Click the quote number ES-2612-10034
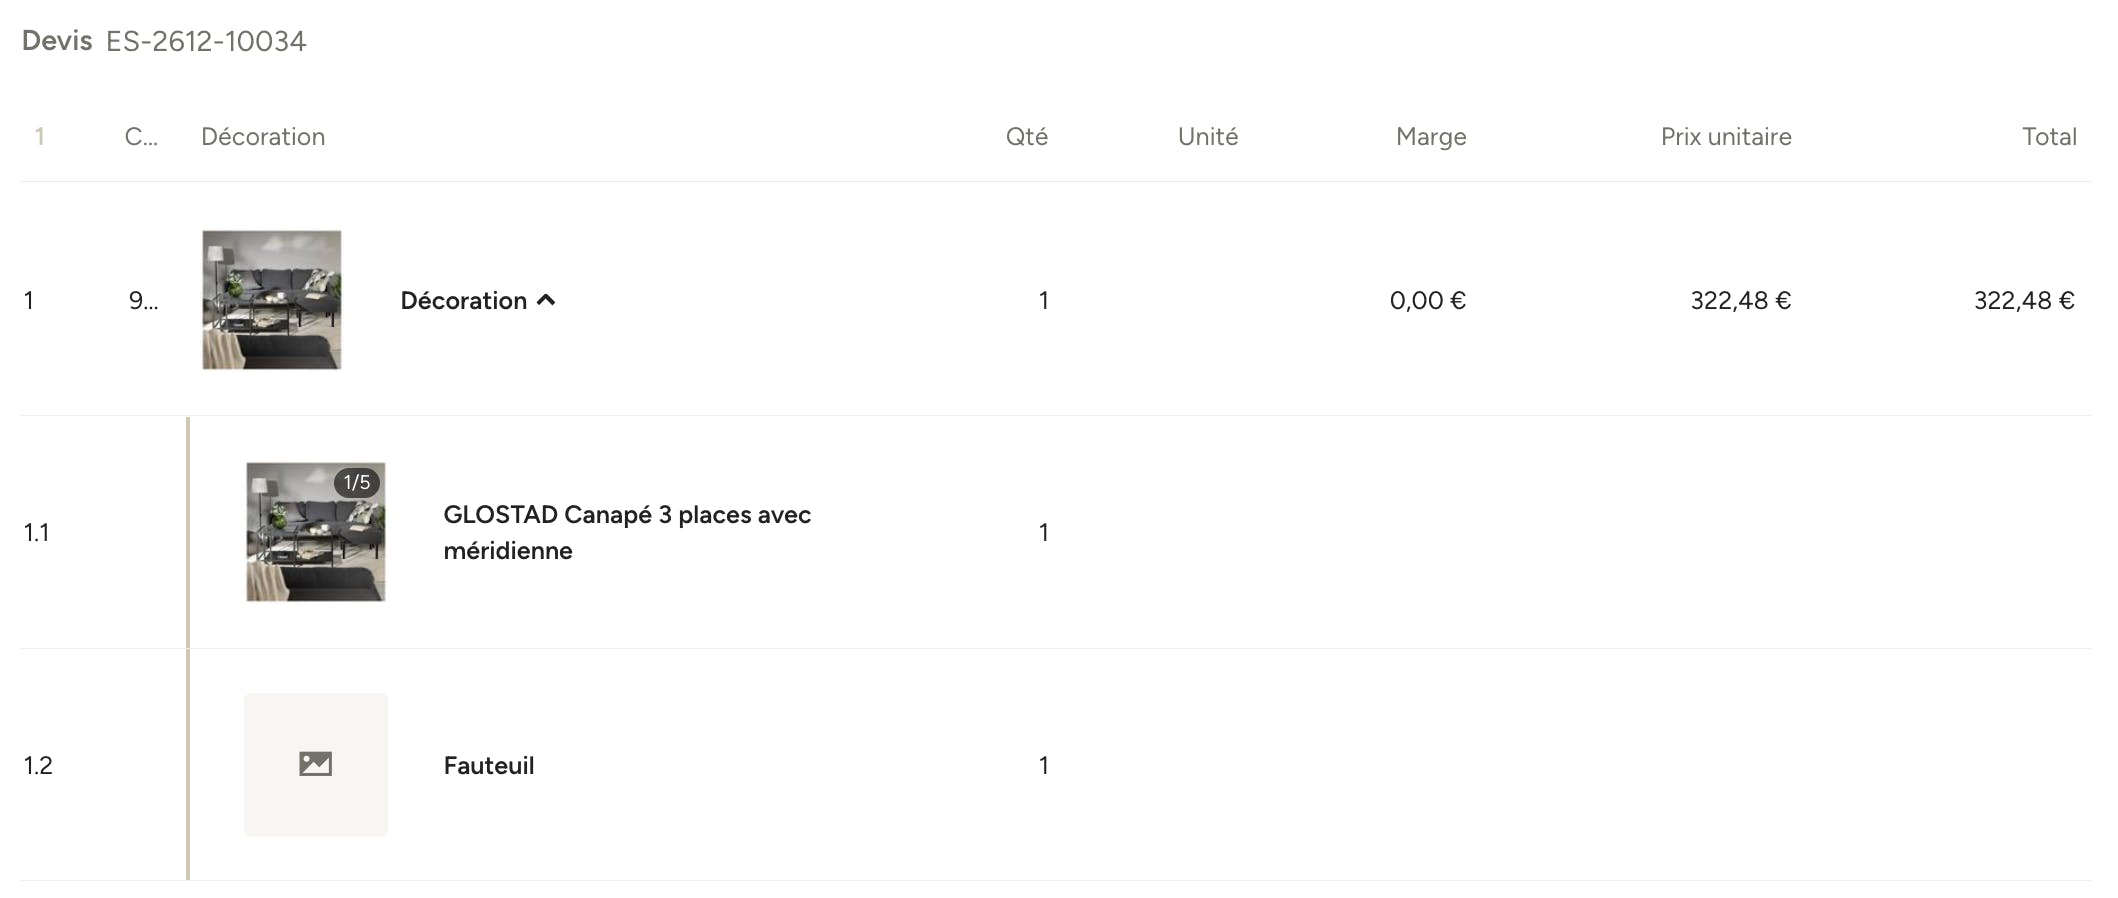2118x898 pixels. pos(206,41)
